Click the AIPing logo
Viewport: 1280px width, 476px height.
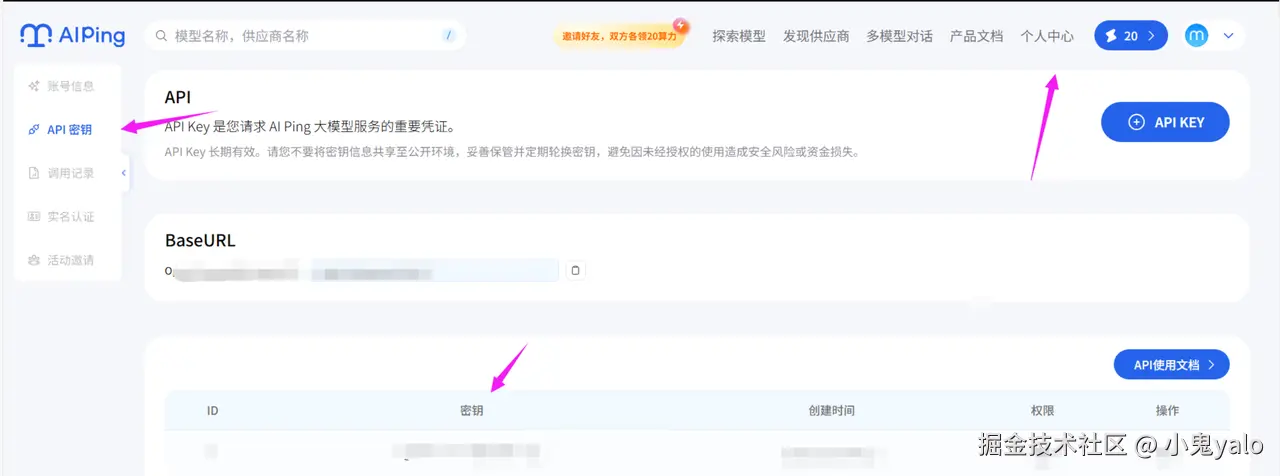pos(72,36)
